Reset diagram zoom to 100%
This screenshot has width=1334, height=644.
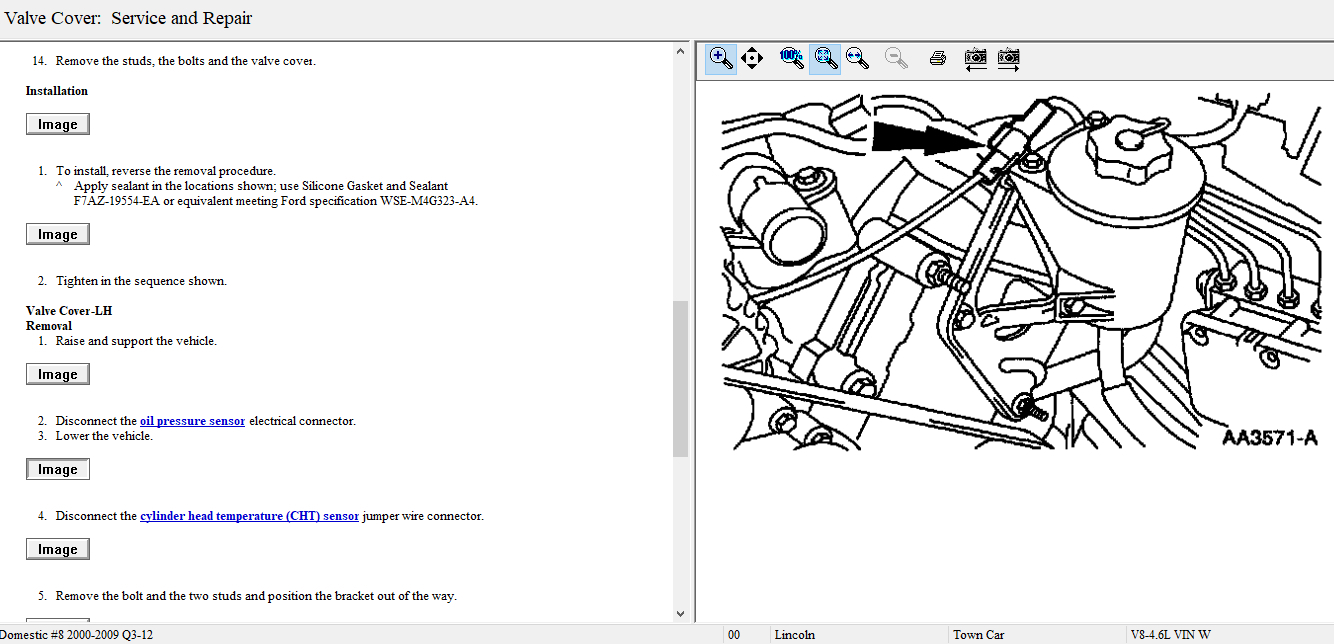point(792,58)
